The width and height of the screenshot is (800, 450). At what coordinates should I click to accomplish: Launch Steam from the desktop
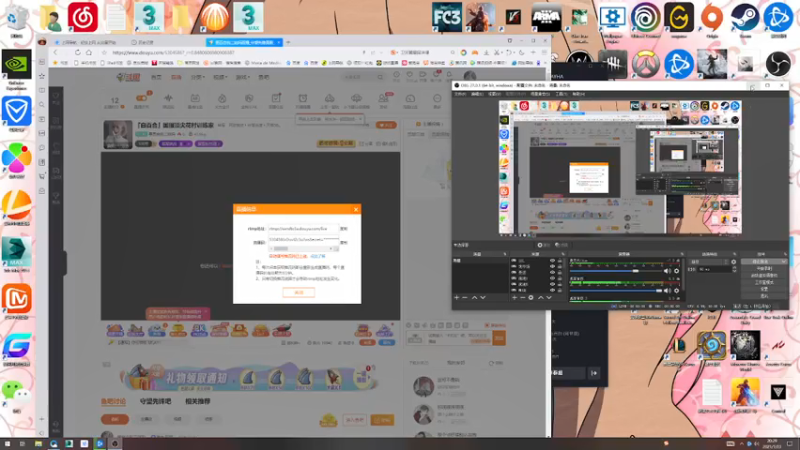point(745,18)
